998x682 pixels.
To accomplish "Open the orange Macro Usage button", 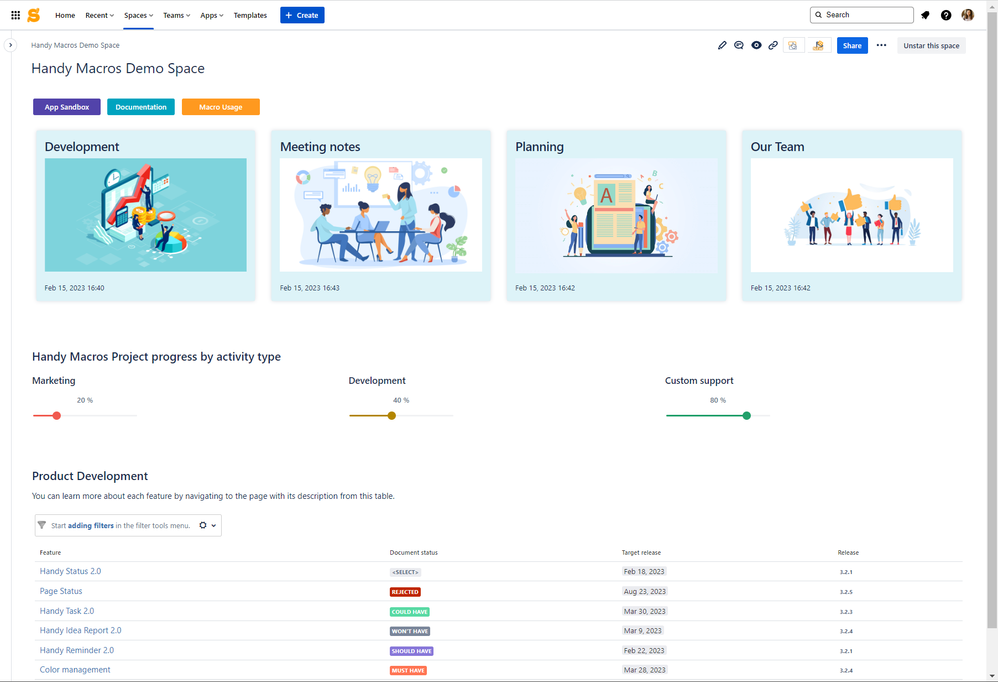I will (x=221, y=107).
